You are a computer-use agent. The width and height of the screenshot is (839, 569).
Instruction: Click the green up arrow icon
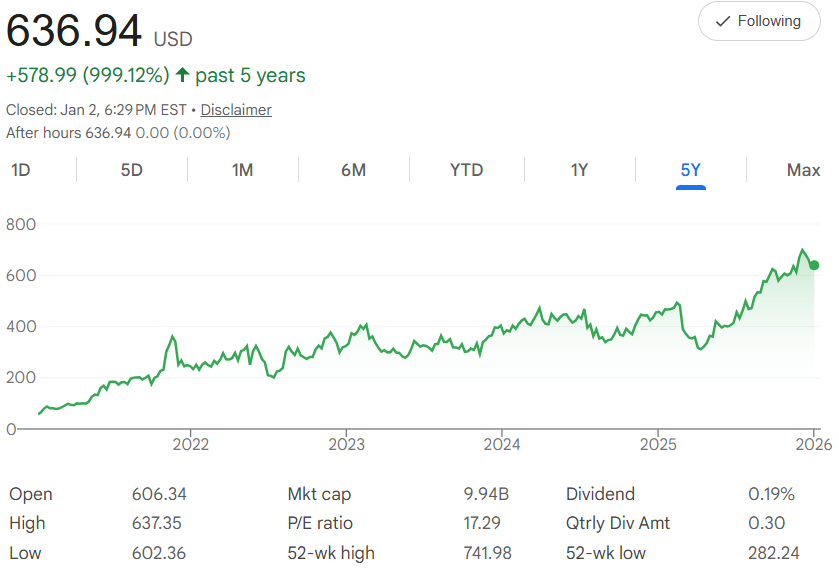182,76
